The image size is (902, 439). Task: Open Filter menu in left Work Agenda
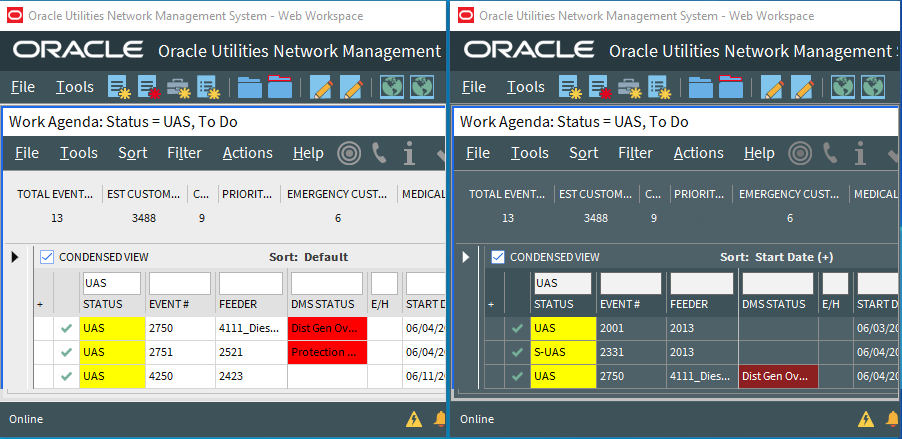point(185,153)
